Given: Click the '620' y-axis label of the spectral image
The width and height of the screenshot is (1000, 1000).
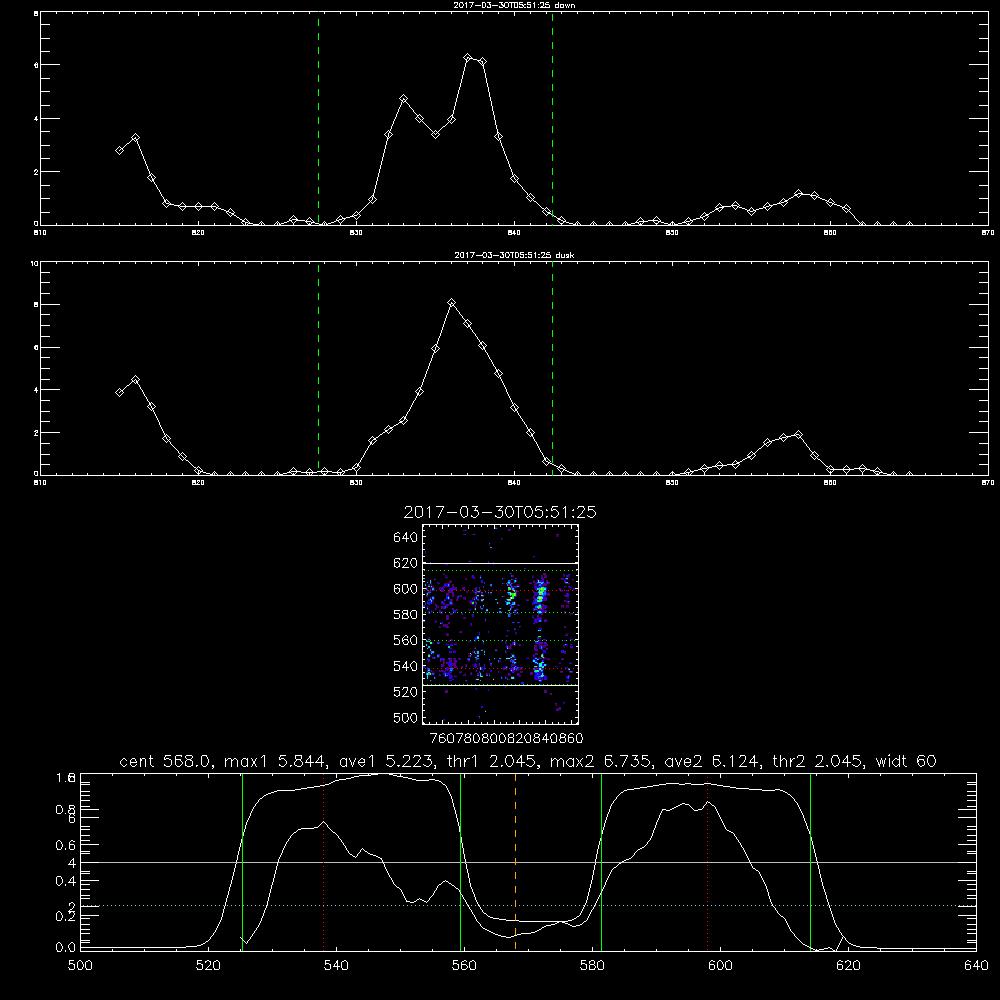Looking at the screenshot, I should [405, 563].
